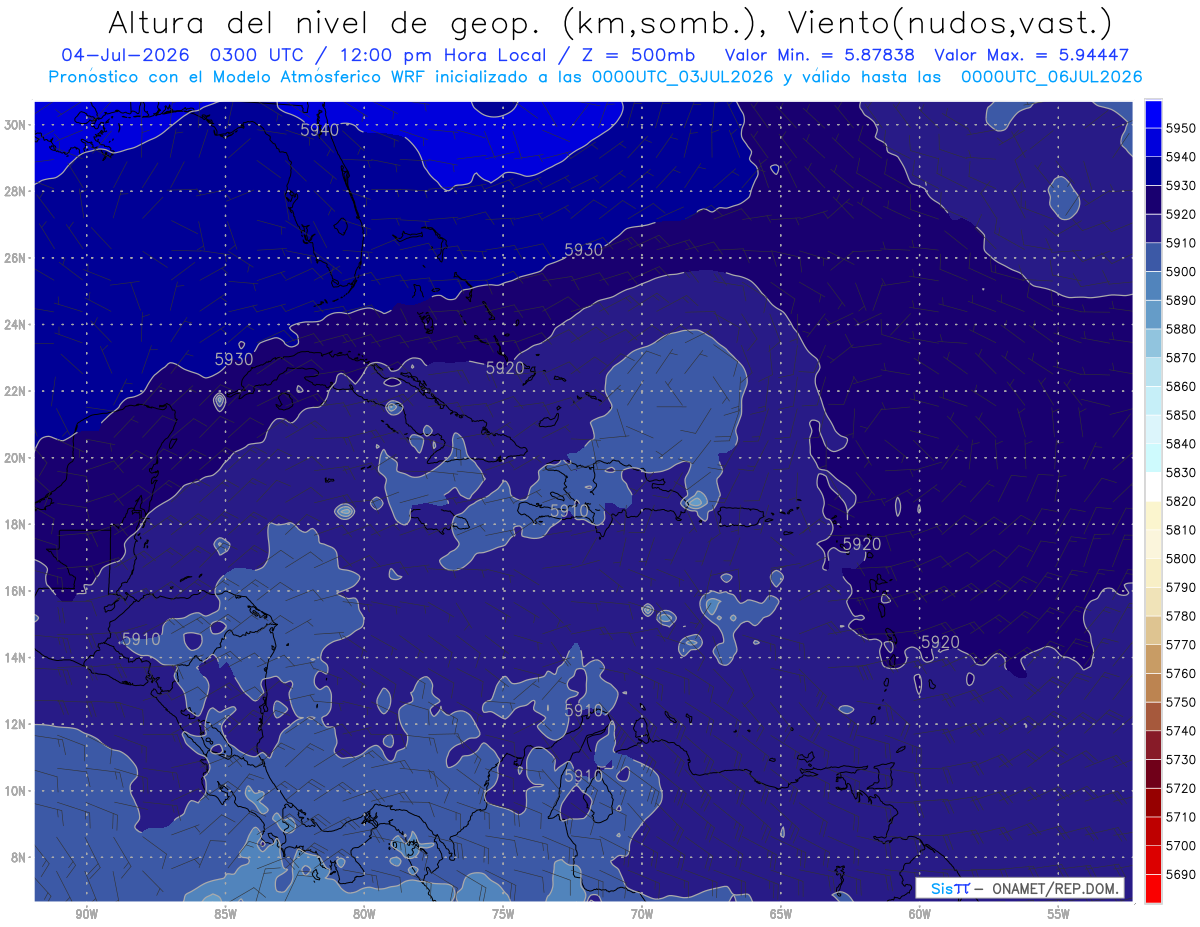Click the 5700 legend value
The image size is (1200, 927).
[x=1181, y=845]
